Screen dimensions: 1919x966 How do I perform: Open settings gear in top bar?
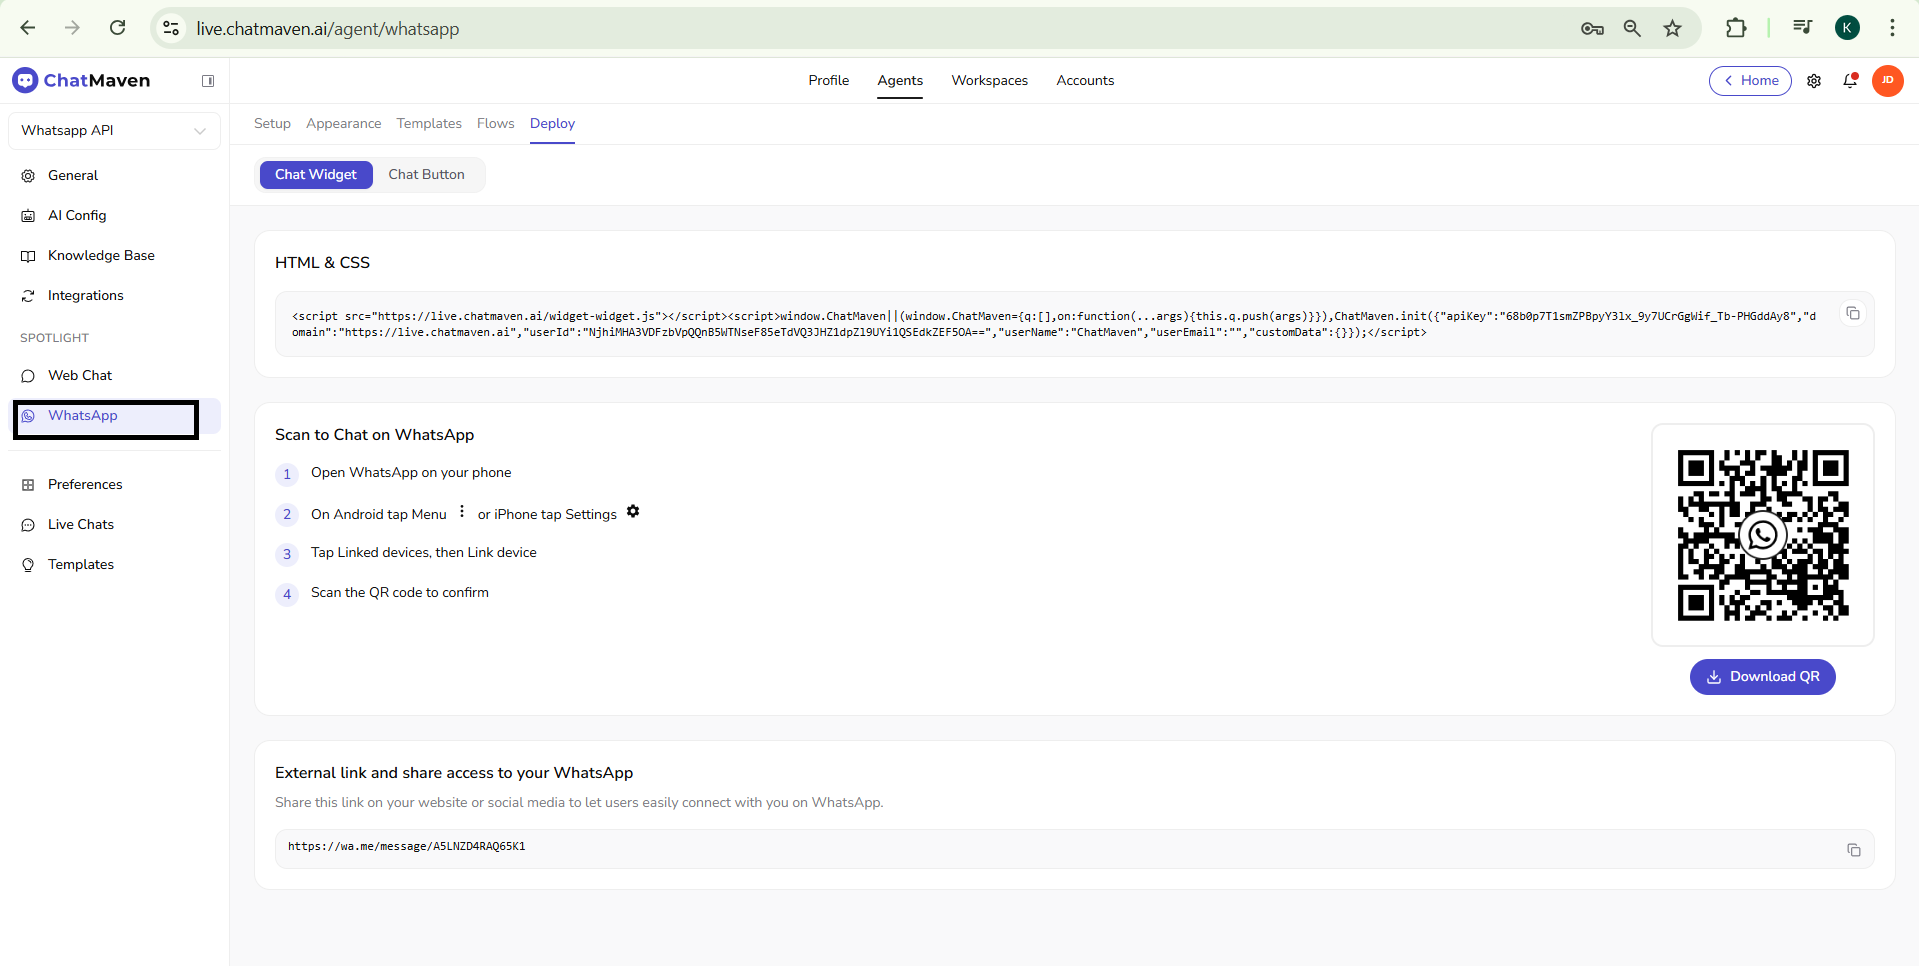[x=1814, y=81]
